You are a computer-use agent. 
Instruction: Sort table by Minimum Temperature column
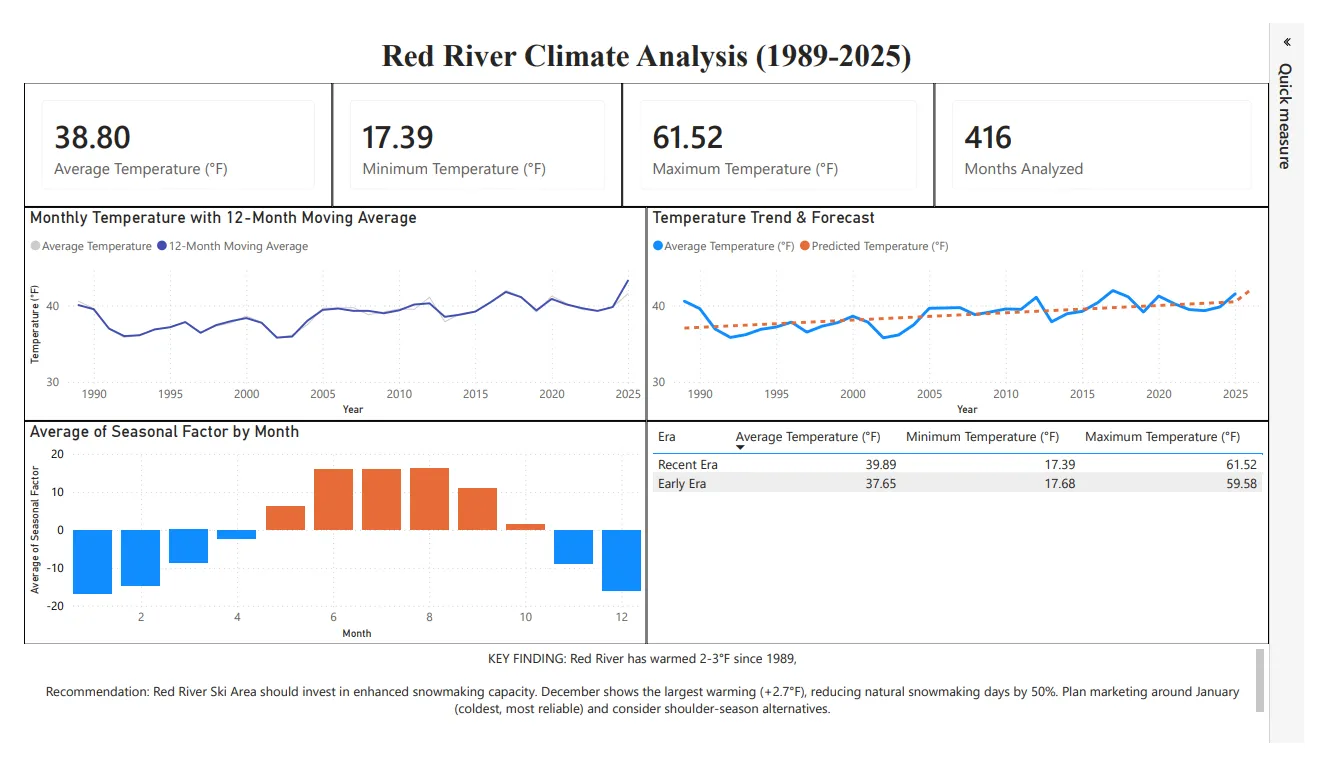pos(982,437)
